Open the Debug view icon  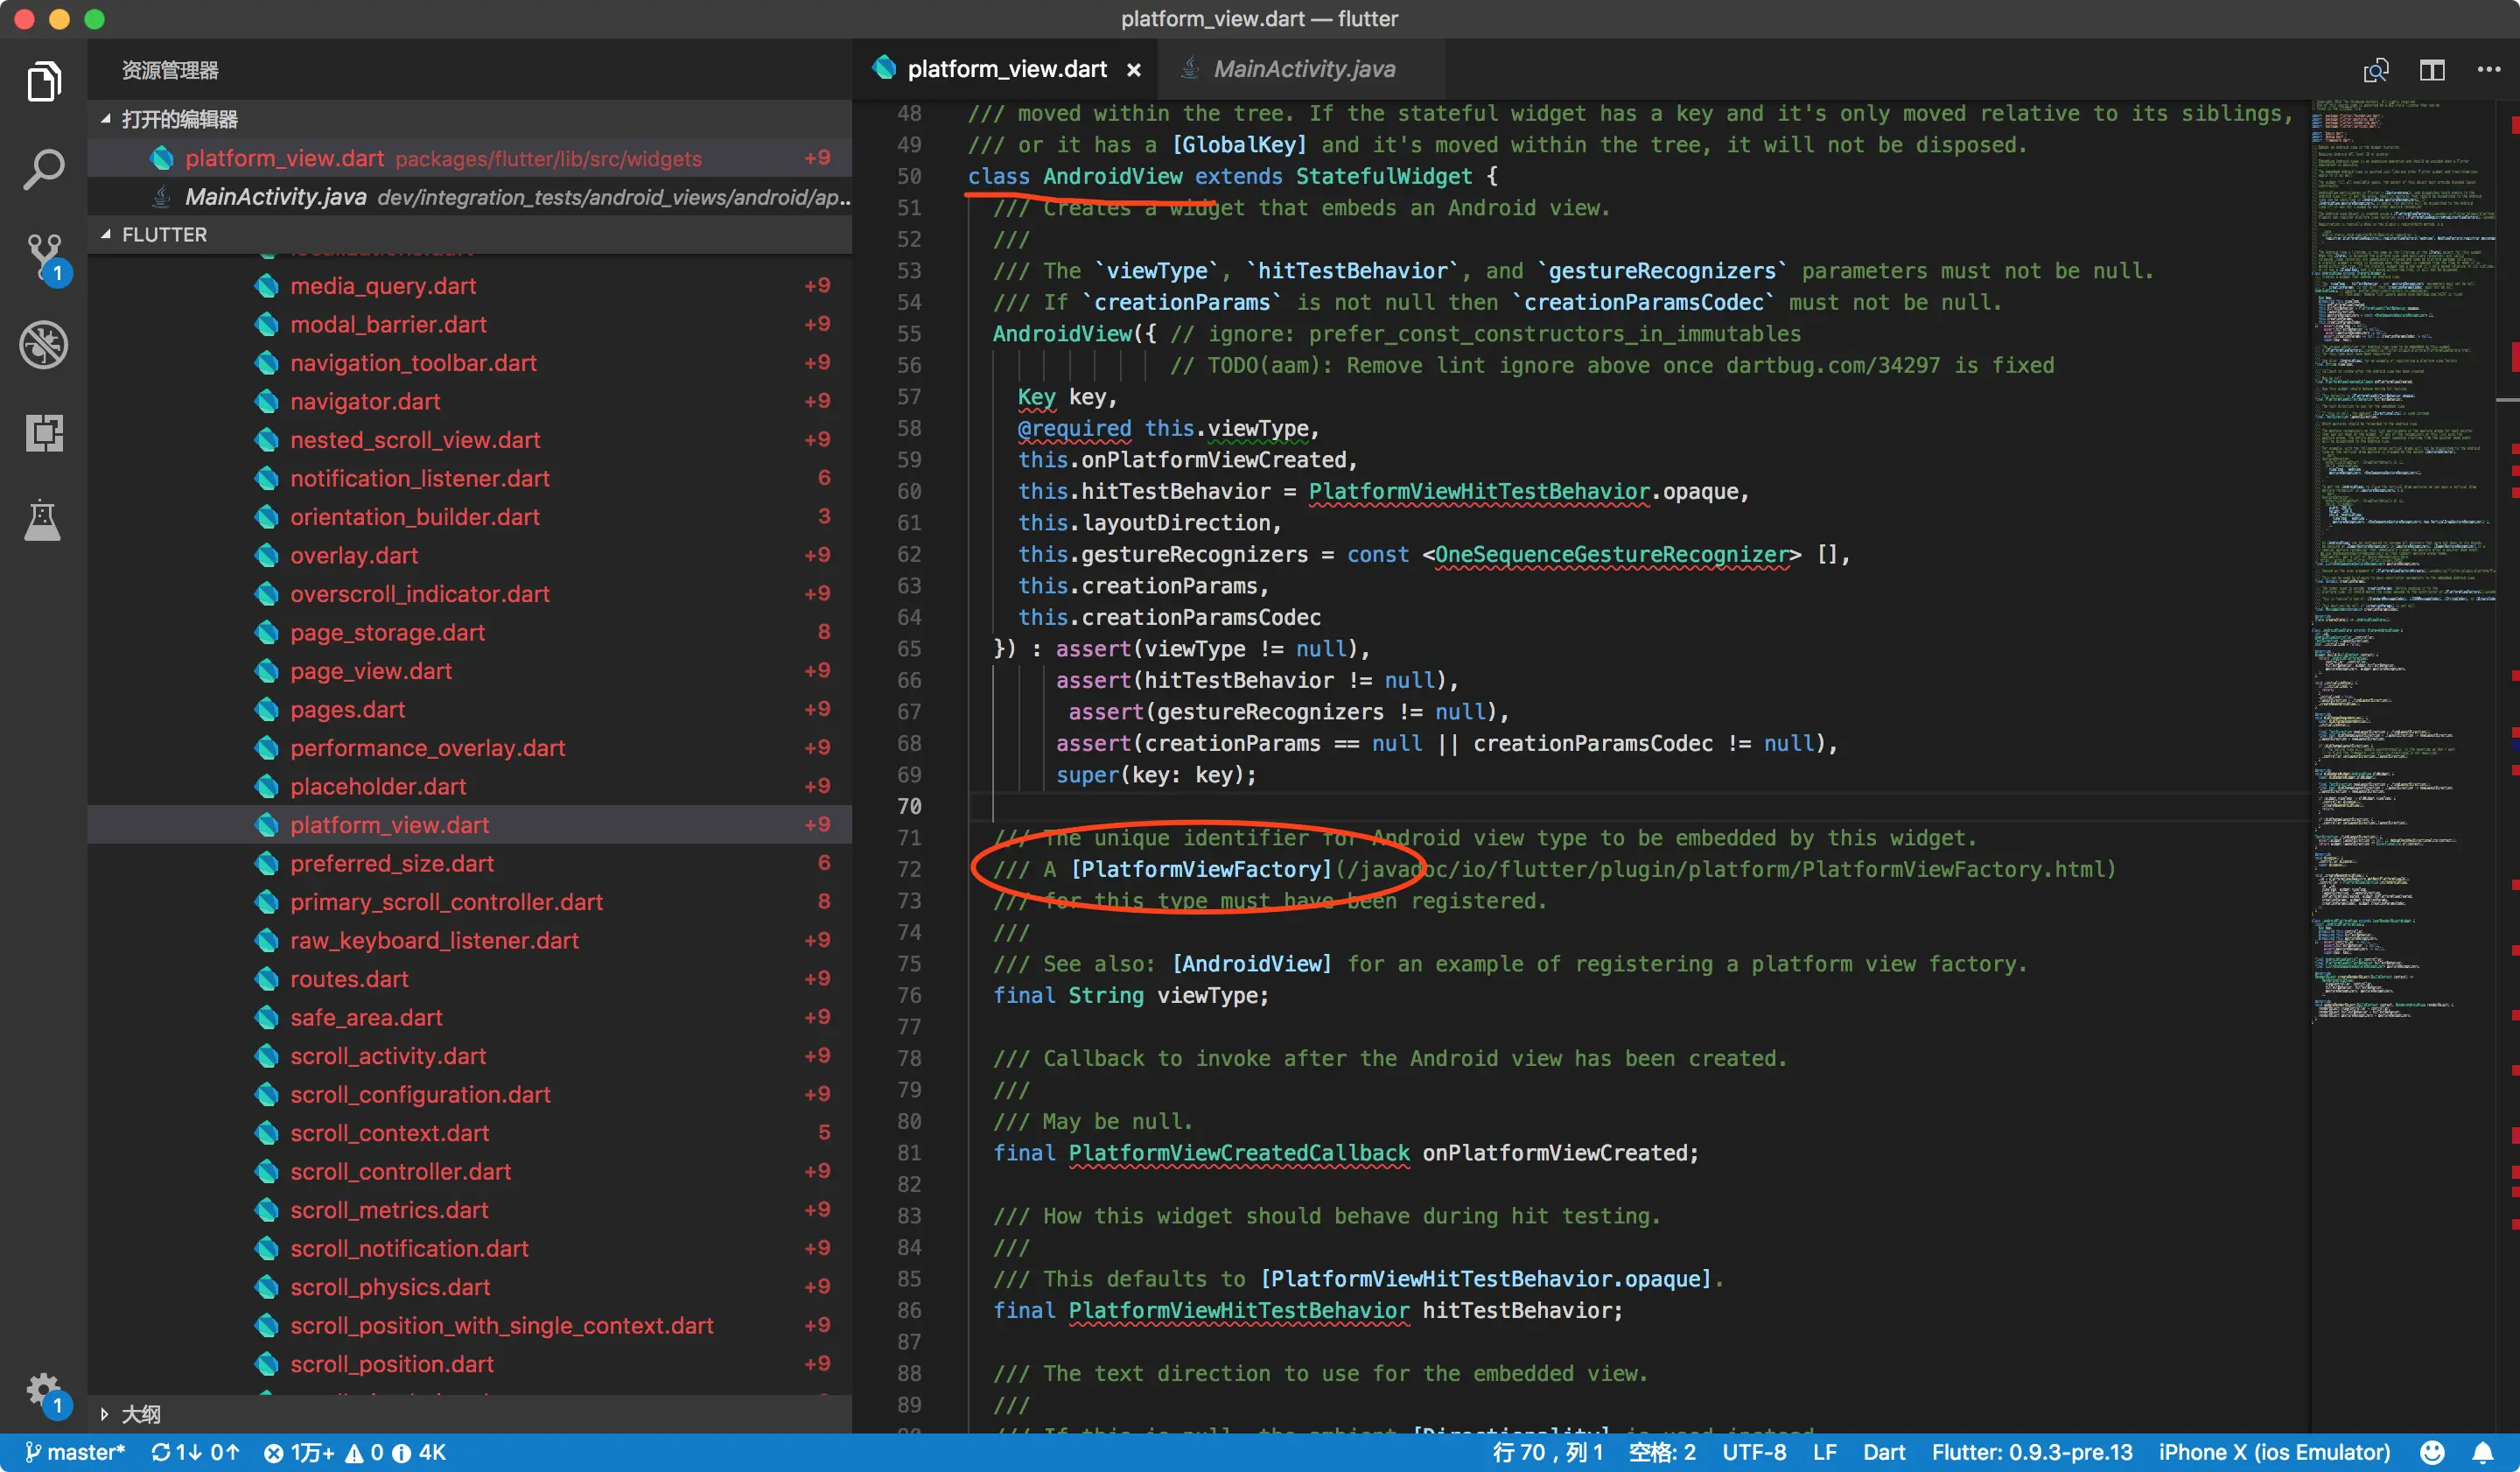pos(43,344)
